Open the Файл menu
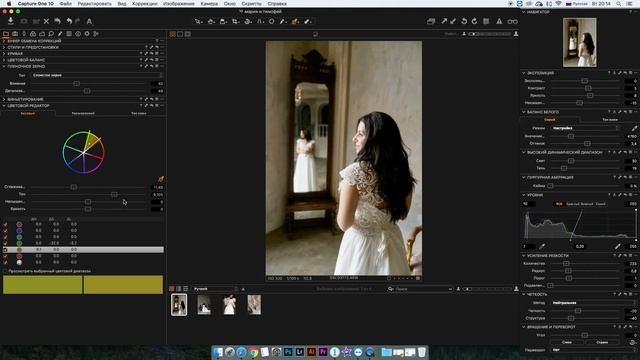Viewport: 640px width, 360px height. tap(65, 3)
